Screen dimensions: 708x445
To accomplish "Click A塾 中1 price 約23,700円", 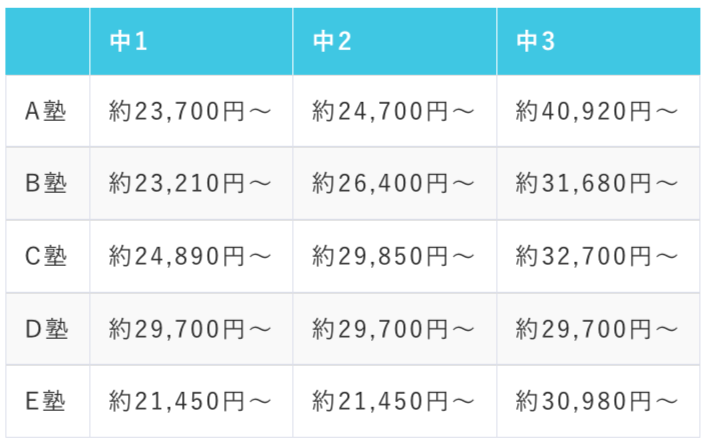I will (190, 111).
